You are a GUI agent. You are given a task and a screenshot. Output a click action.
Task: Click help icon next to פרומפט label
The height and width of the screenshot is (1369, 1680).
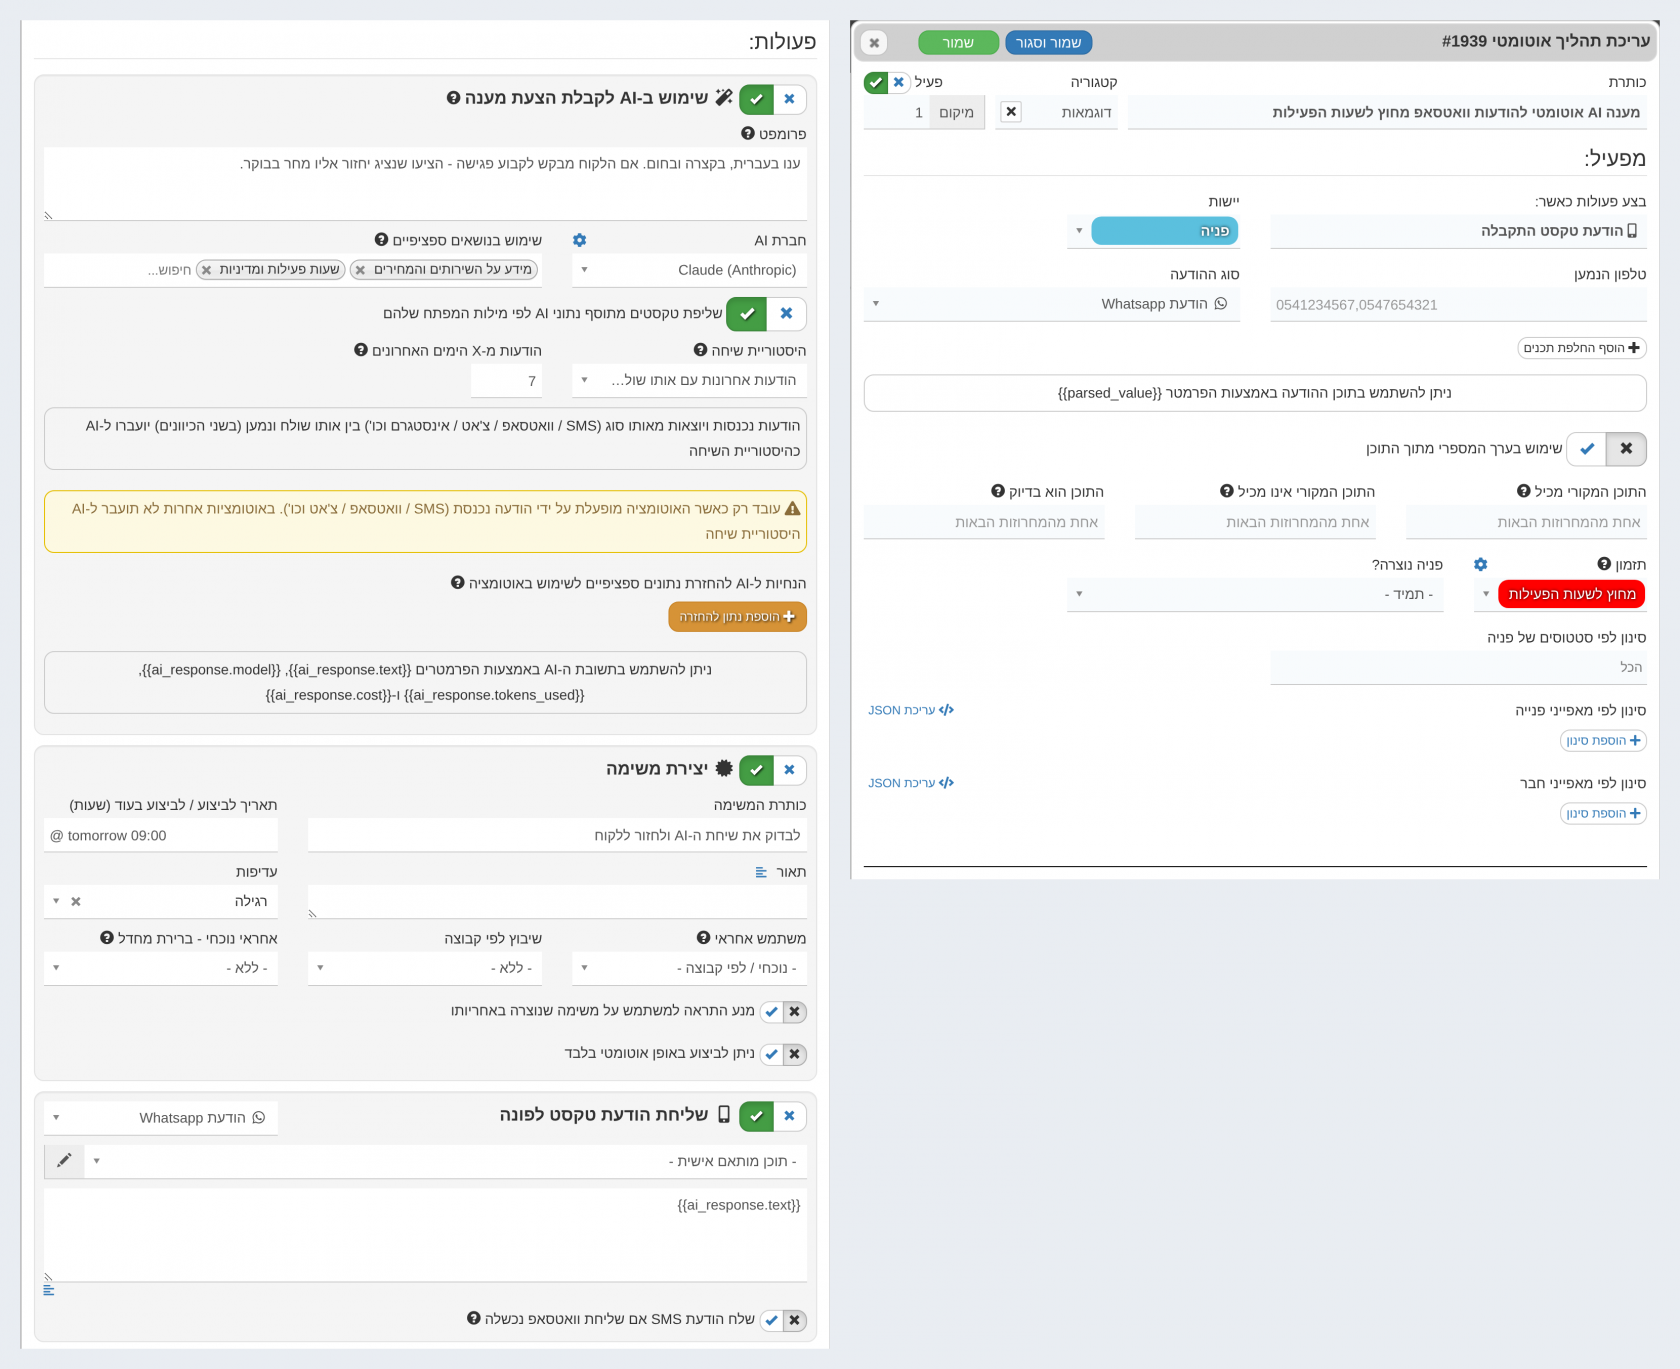pos(747,133)
